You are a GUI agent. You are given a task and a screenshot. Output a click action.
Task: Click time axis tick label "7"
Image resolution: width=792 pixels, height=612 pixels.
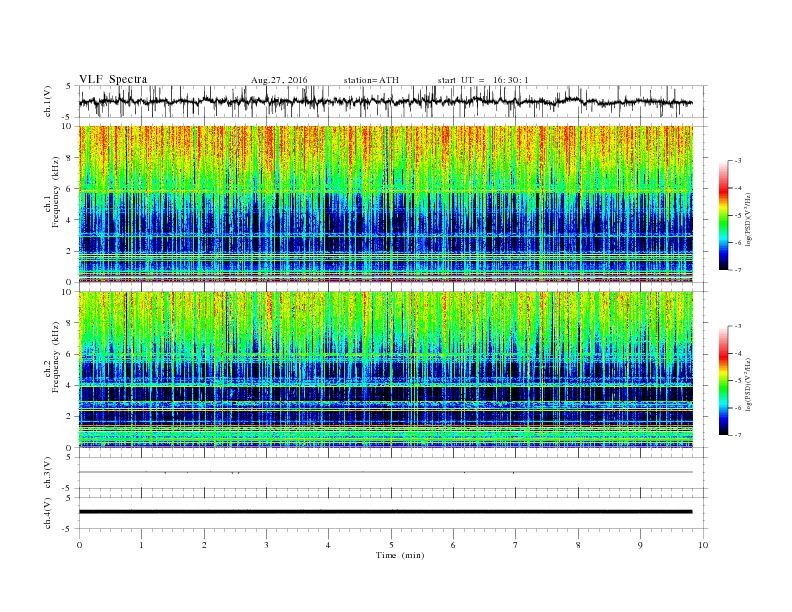pyautogui.click(x=516, y=545)
